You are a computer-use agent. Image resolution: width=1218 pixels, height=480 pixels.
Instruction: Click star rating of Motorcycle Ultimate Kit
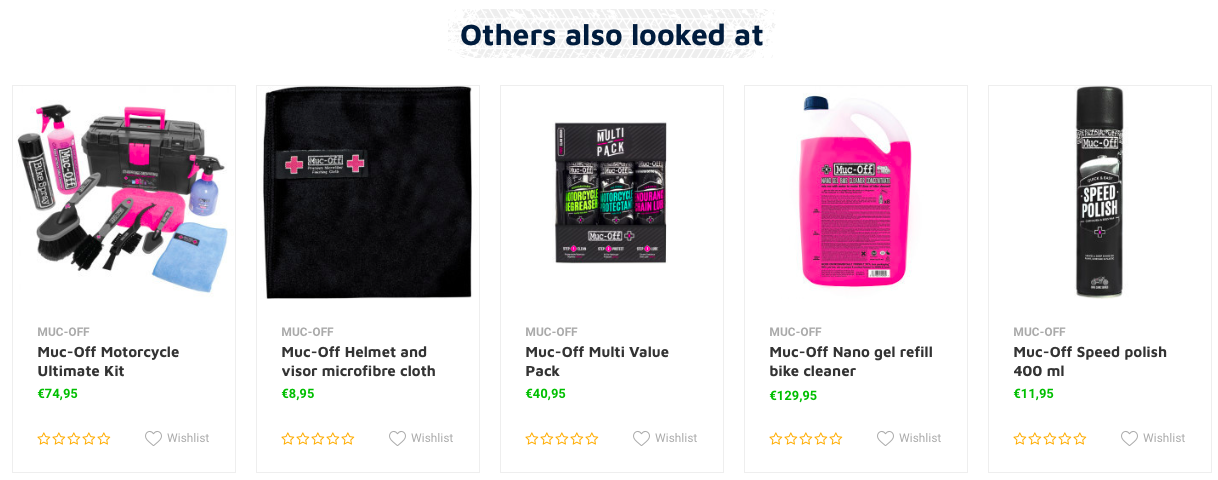(x=74, y=439)
